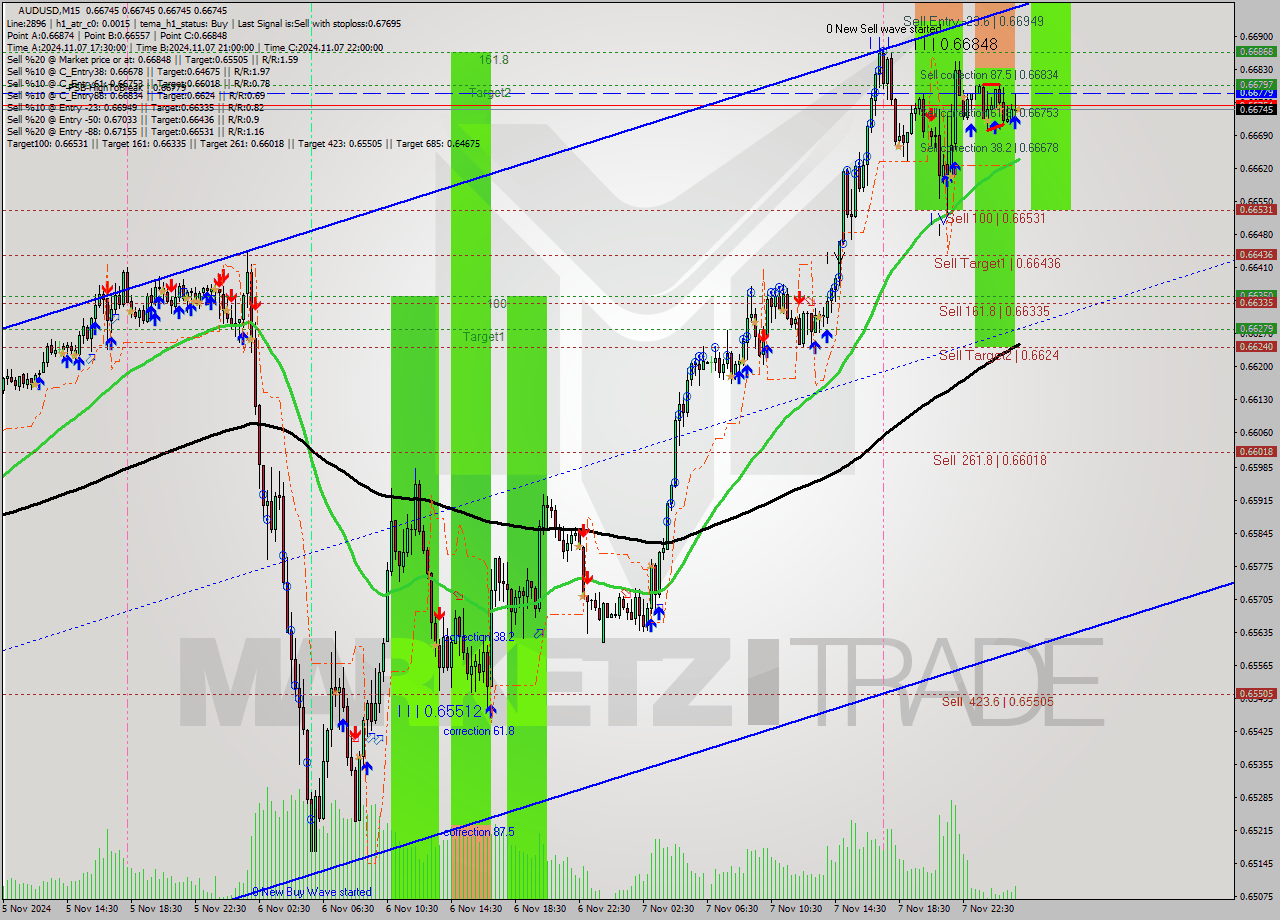Click the 'Time C:2024.11.07 22:00:00' entry

click(322, 47)
